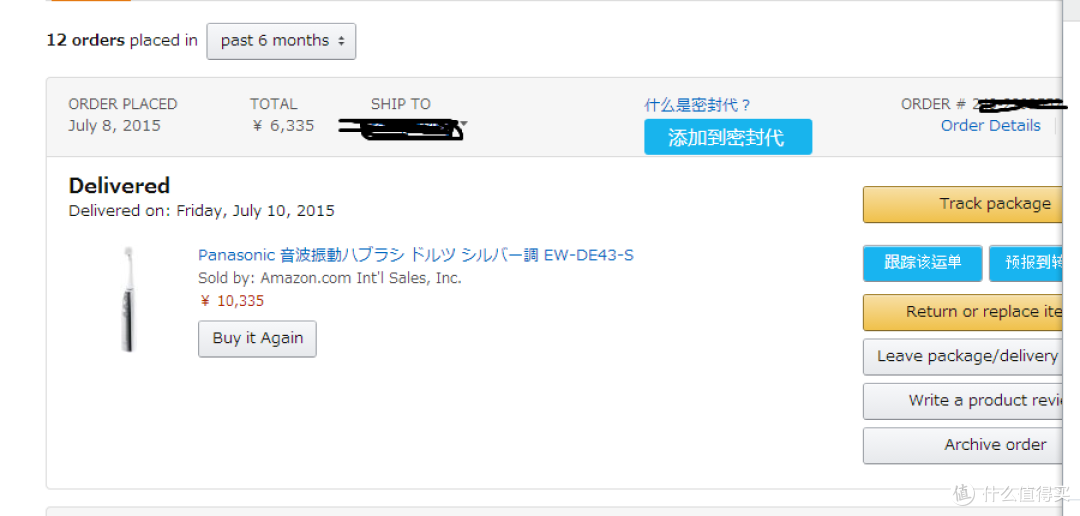Click the 12 orders count text
The image size is (1080, 516).
click(x=85, y=41)
